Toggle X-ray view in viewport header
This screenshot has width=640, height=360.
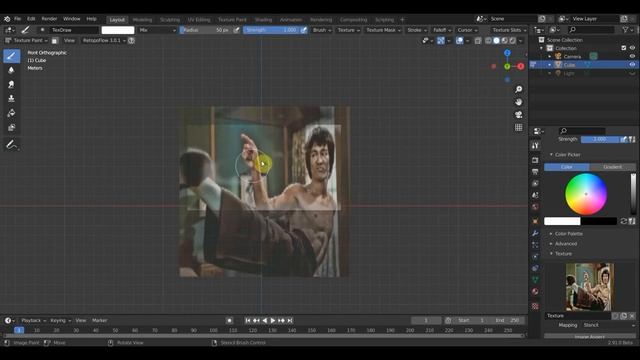[478, 40]
